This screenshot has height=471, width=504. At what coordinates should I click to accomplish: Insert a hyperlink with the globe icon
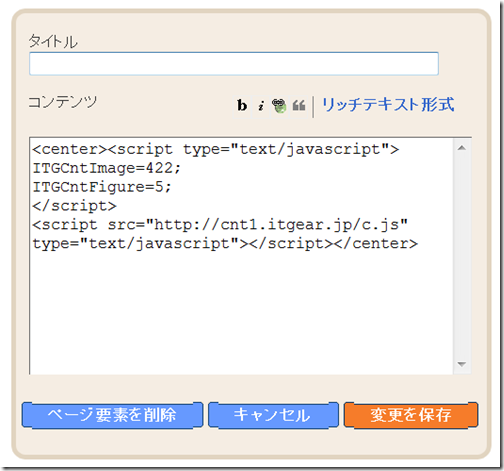point(279,106)
